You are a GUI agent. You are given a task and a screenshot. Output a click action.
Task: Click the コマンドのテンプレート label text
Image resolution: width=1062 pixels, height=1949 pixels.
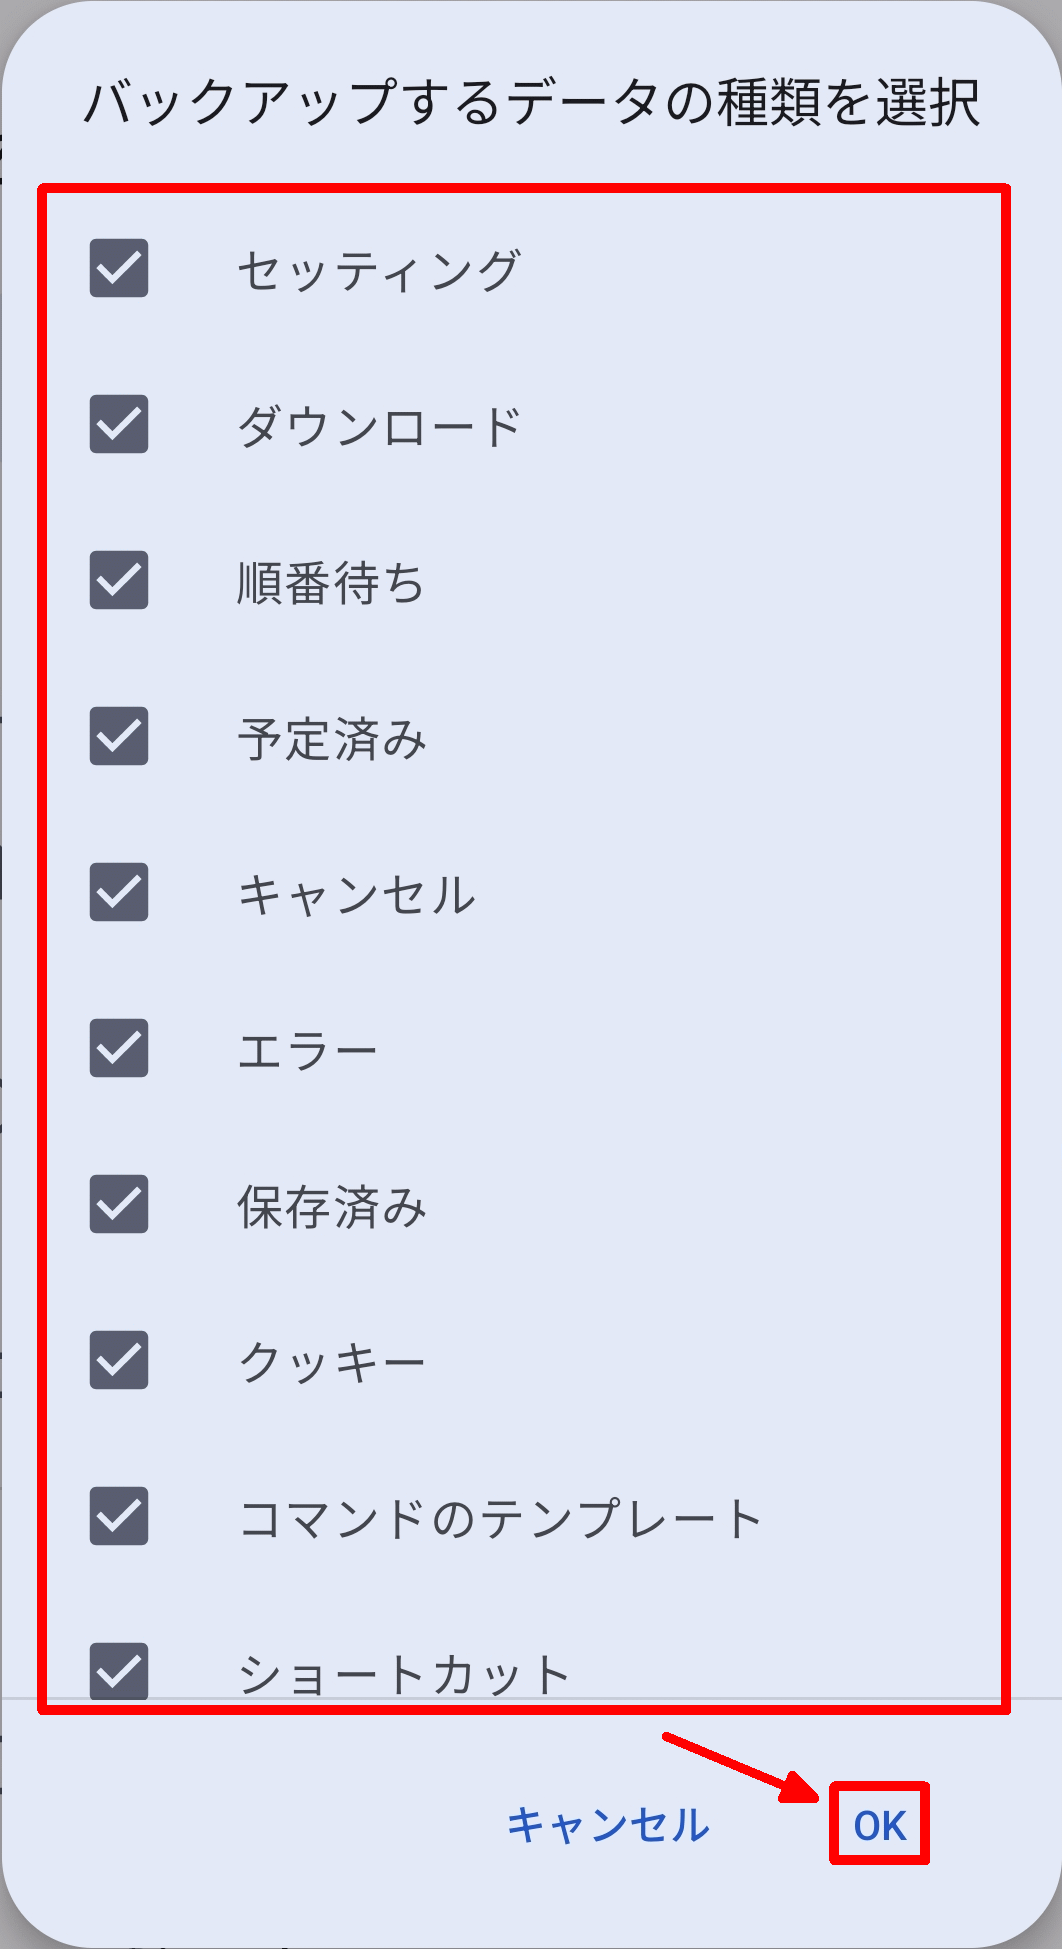pyautogui.click(x=501, y=1518)
